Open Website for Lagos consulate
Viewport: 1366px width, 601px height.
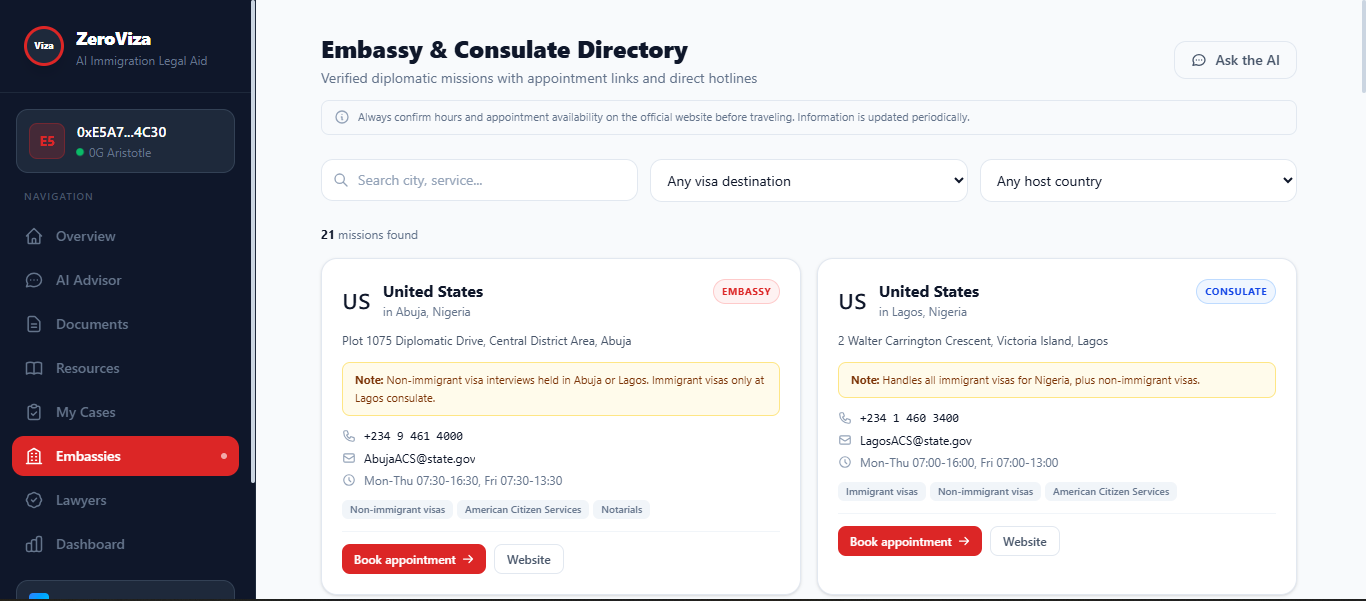tap(1025, 541)
